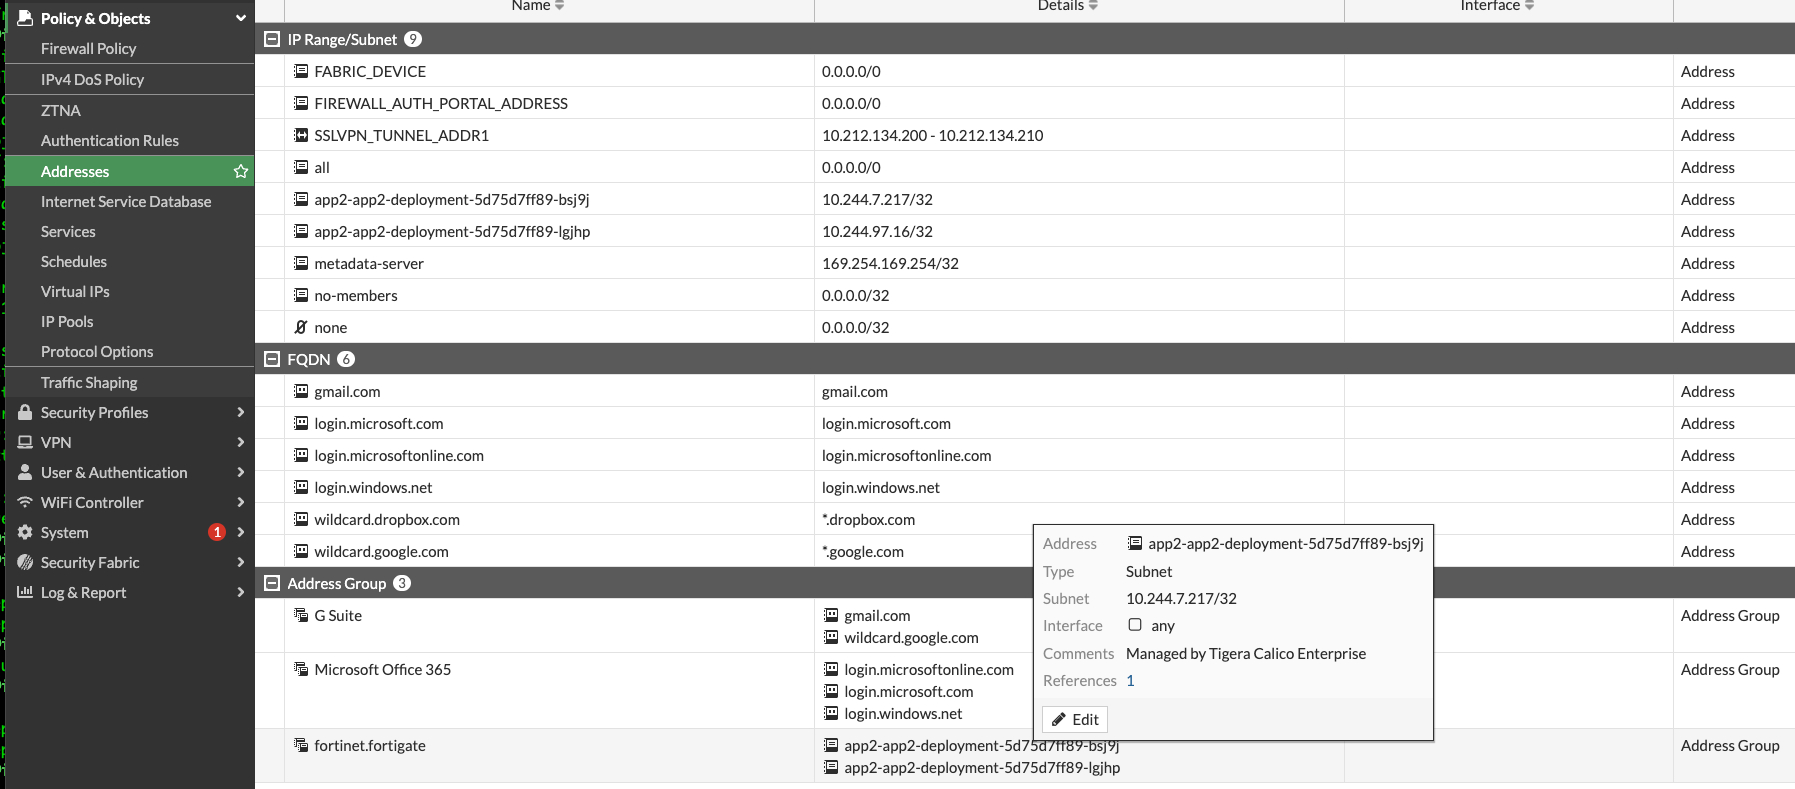Click the gmail.com FQDN icon in Name column
The height and width of the screenshot is (789, 1795).
coord(301,391)
